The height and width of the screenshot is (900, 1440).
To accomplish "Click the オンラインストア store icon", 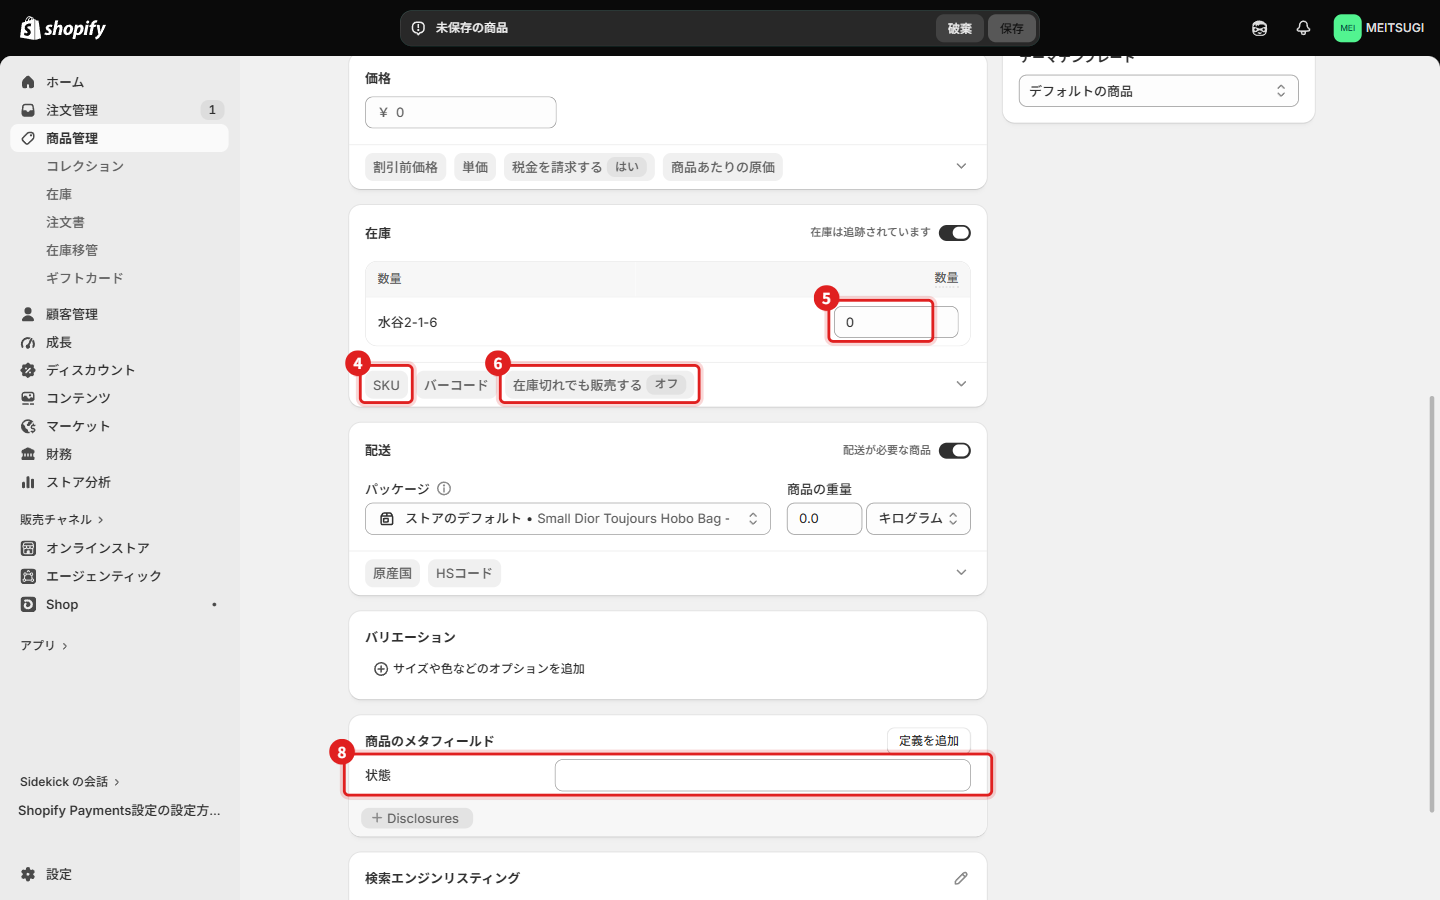I will pos(28,548).
